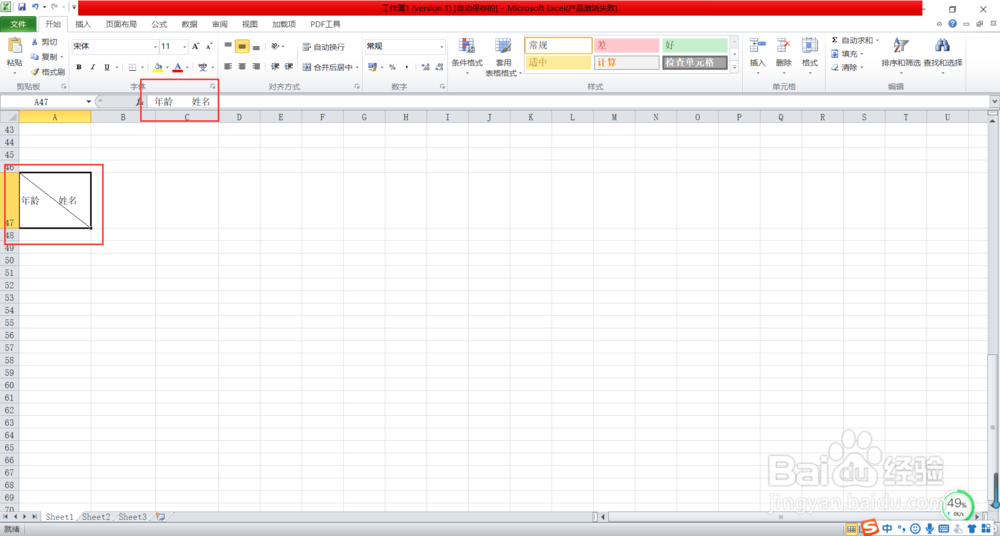Click the Delete cells (删除) icon
The width and height of the screenshot is (1000, 536).
(784, 46)
